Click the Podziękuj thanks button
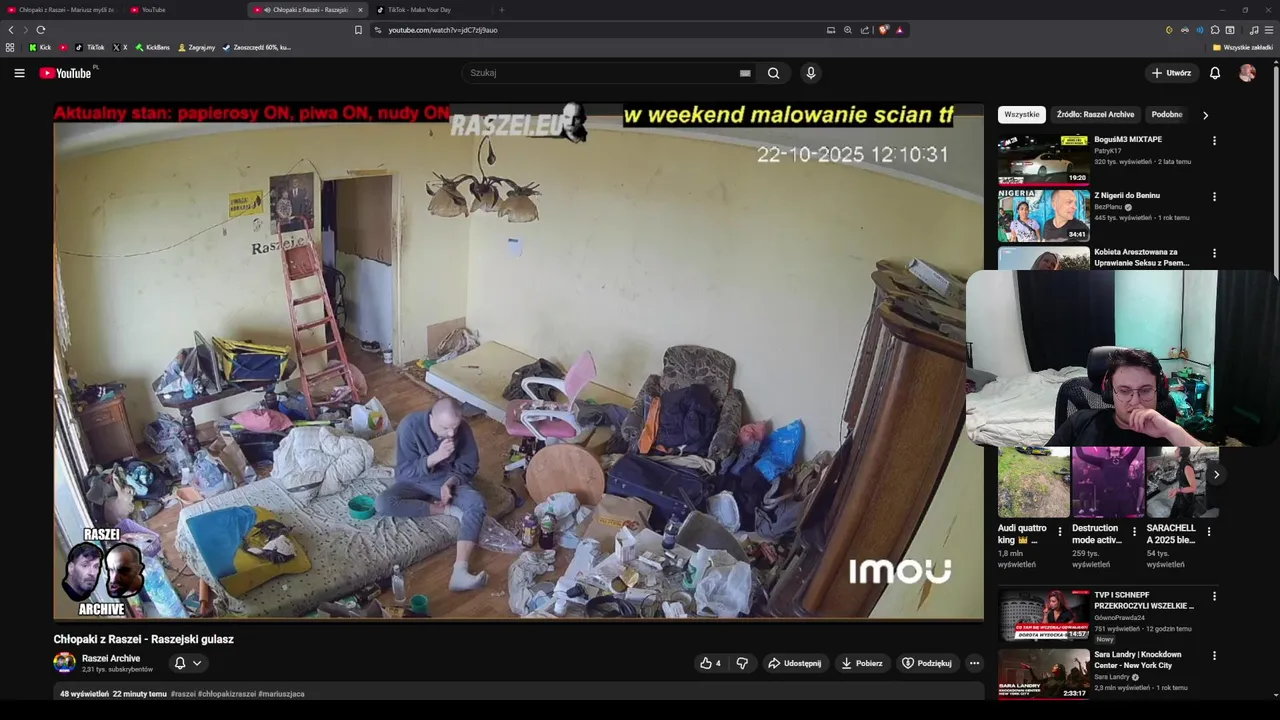Image resolution: width=1280 pixels, height=720 pixels. pos(927,663)
